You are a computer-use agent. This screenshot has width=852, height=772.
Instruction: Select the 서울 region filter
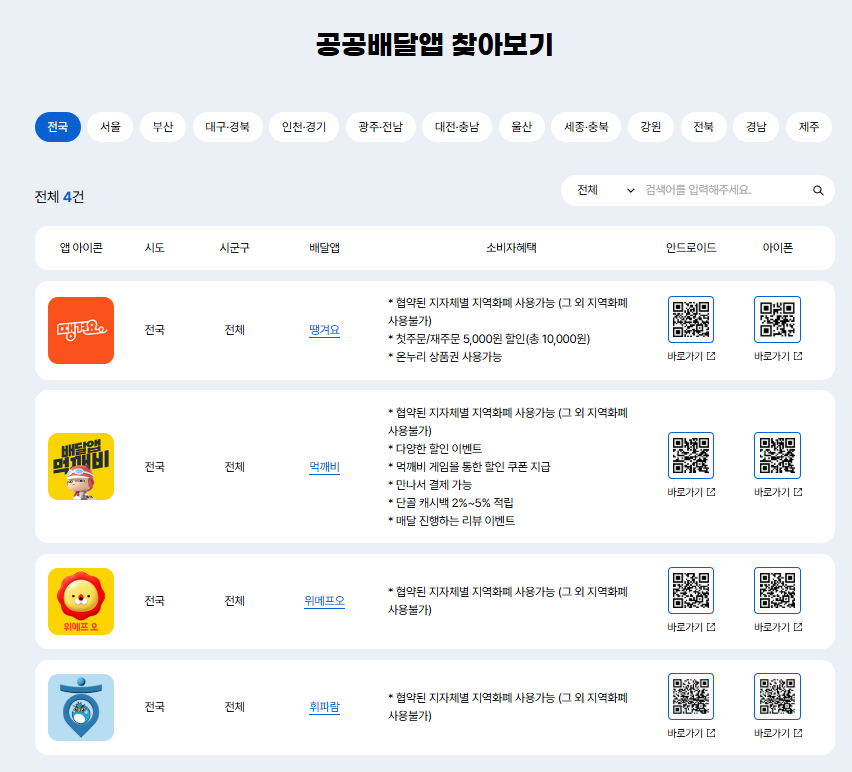109,127
